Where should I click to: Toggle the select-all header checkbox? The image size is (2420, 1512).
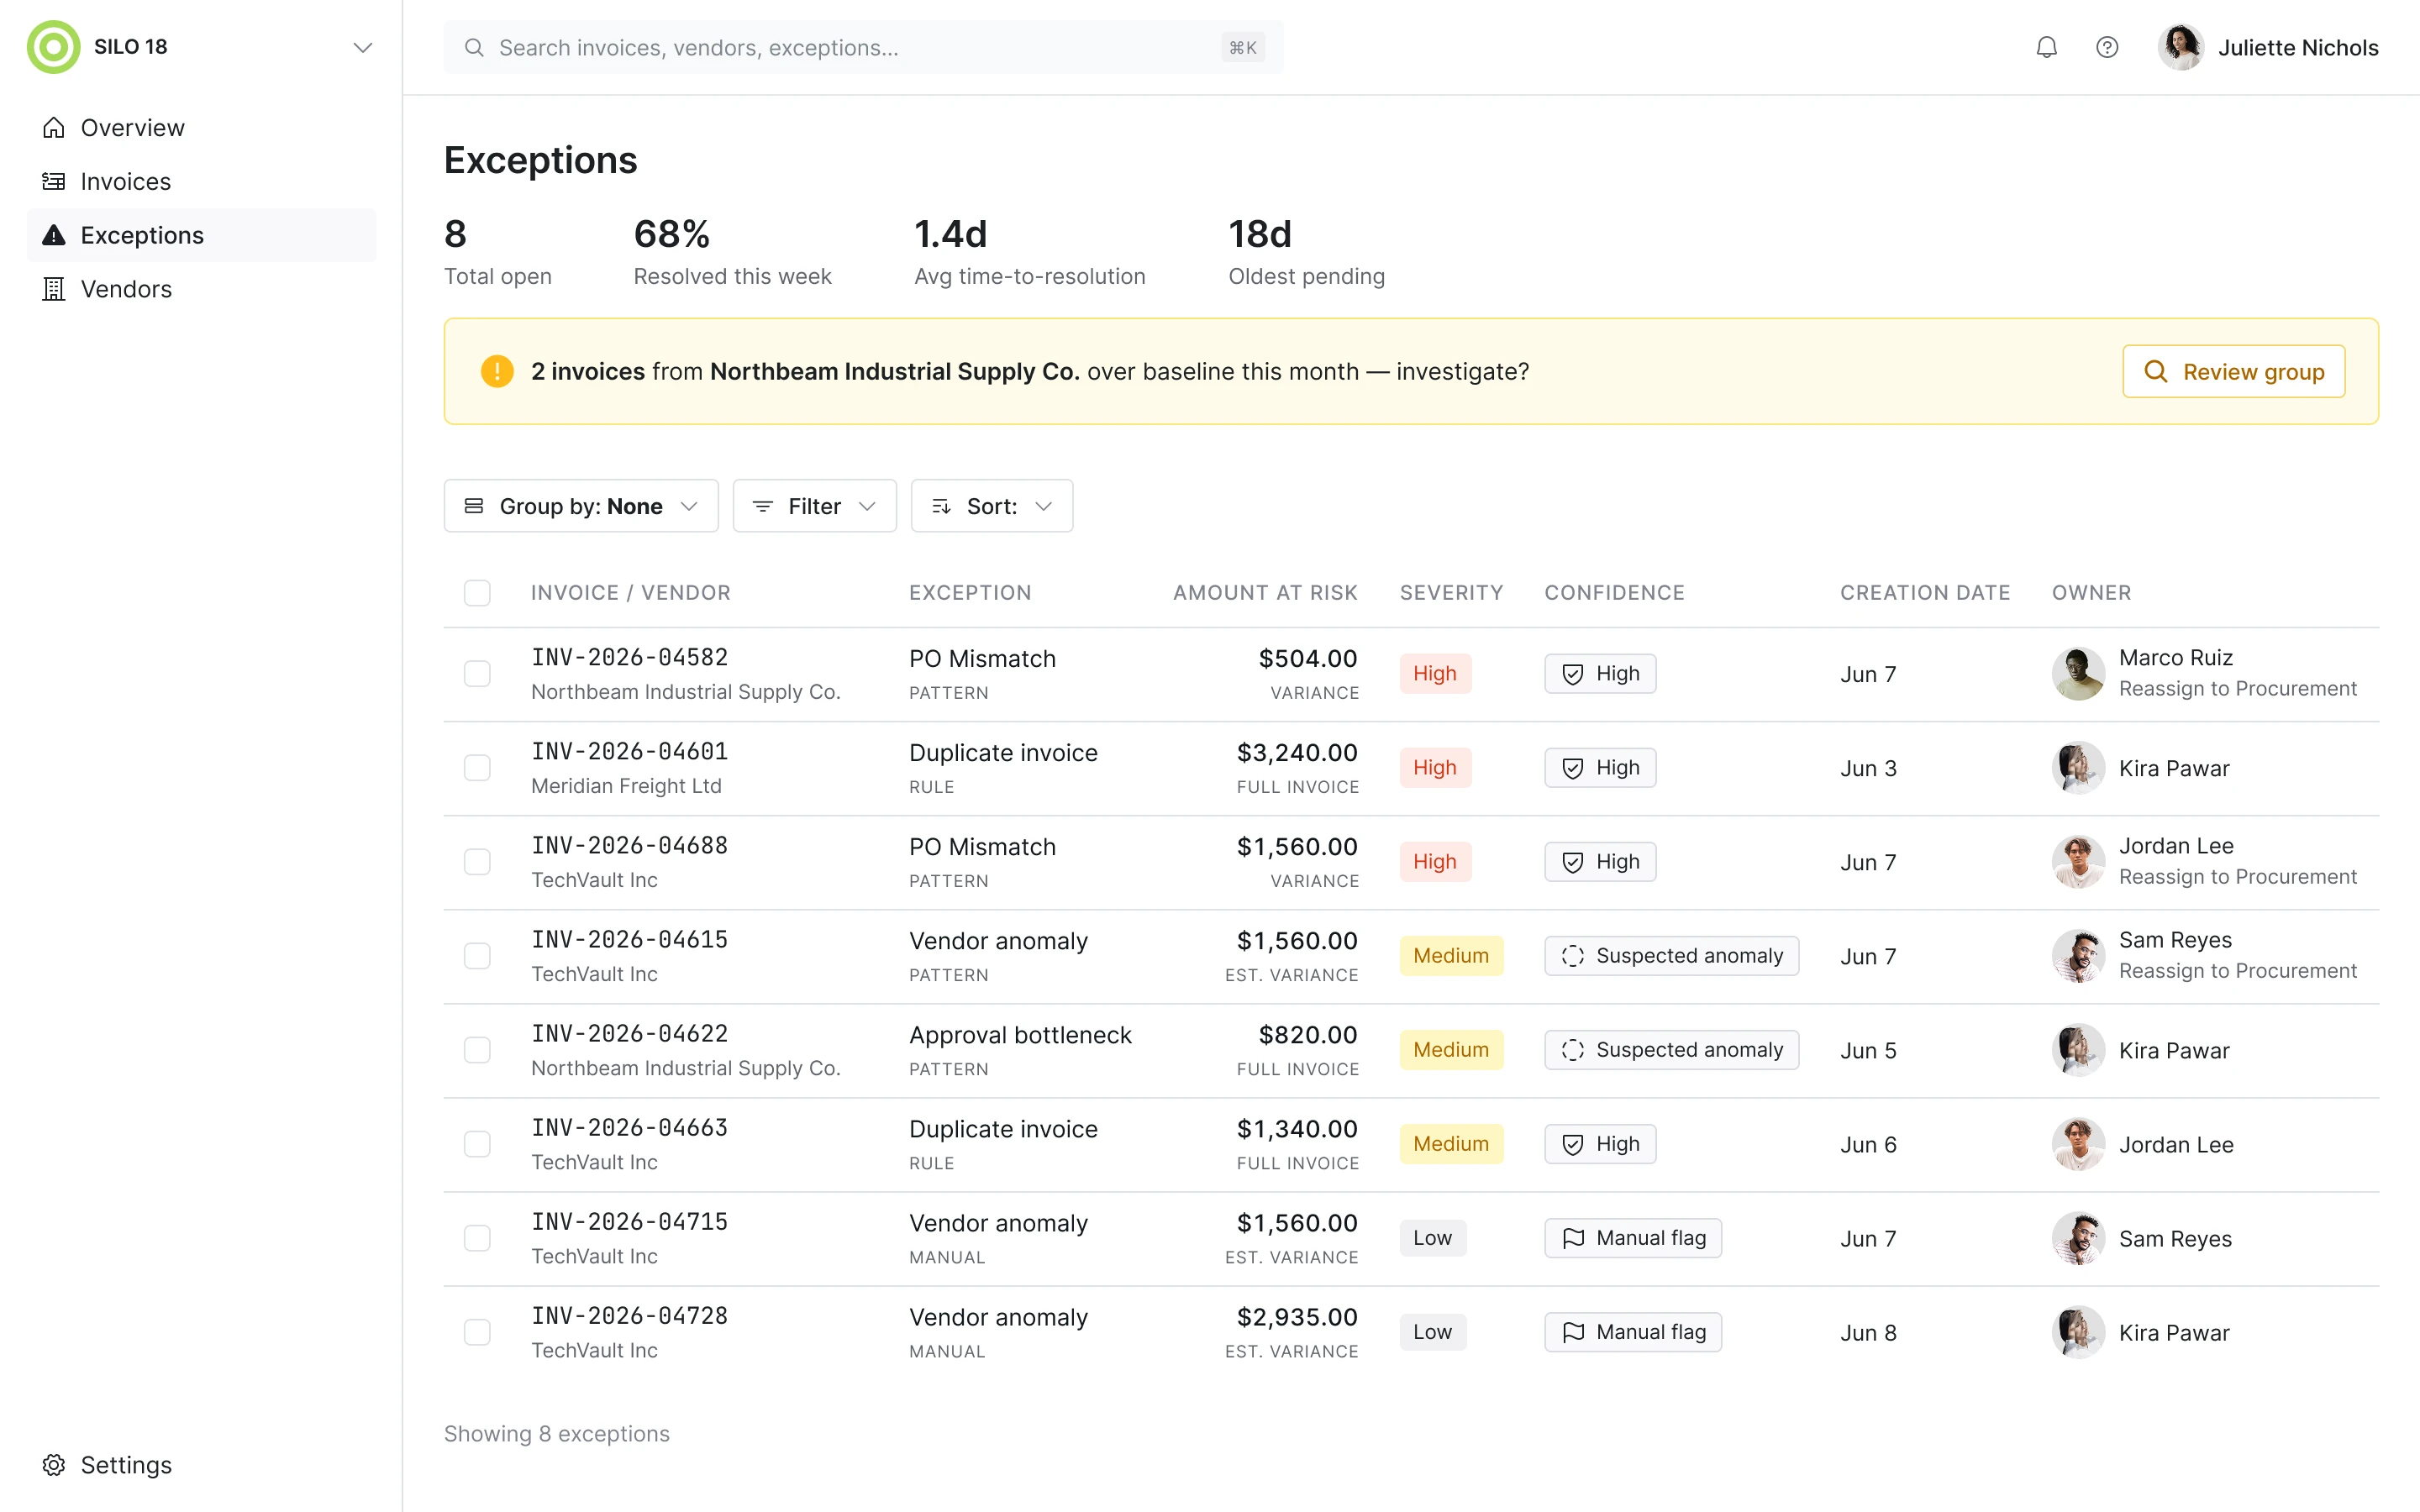(477, 593)
